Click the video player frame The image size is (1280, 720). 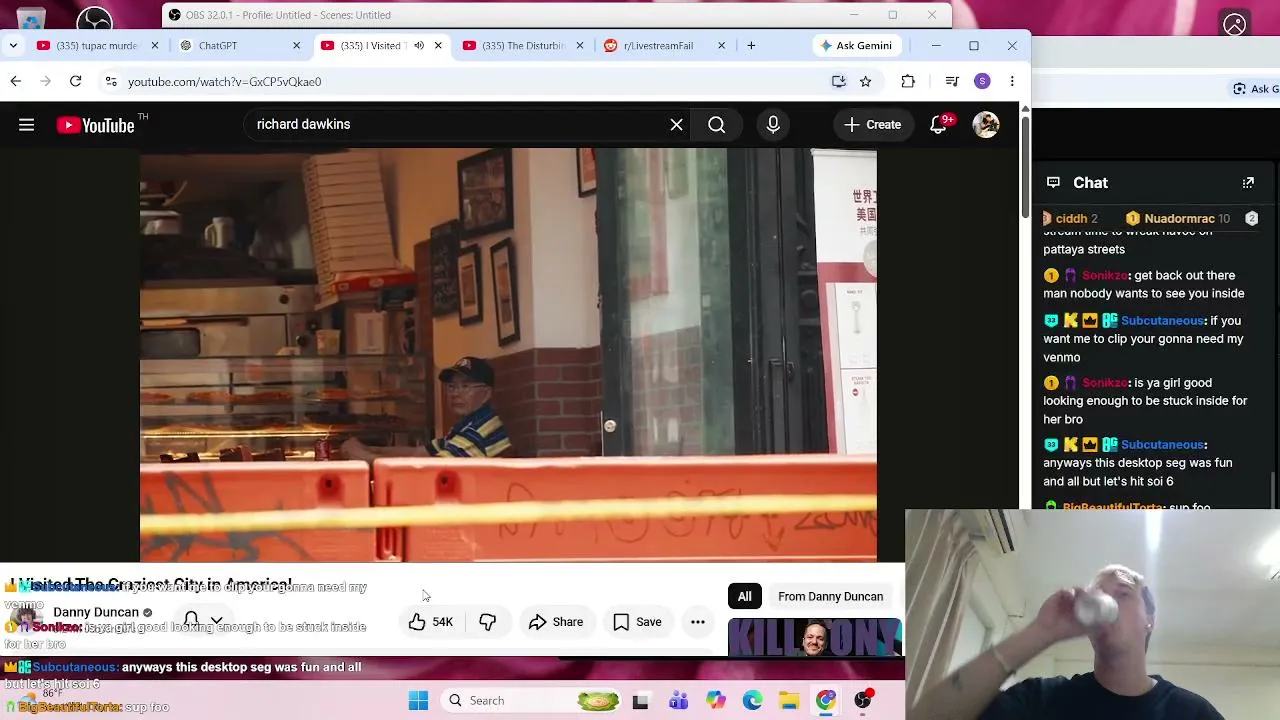pyautogui.click(x=508, y=355)
